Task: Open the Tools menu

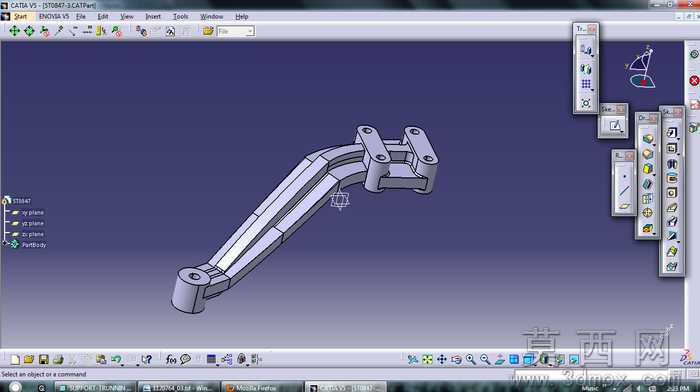Action: tap(180, 17)
